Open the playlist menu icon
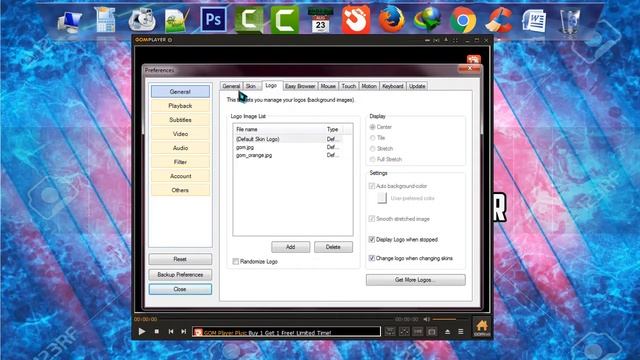This screenshot has height=360, width=640. 461,332
